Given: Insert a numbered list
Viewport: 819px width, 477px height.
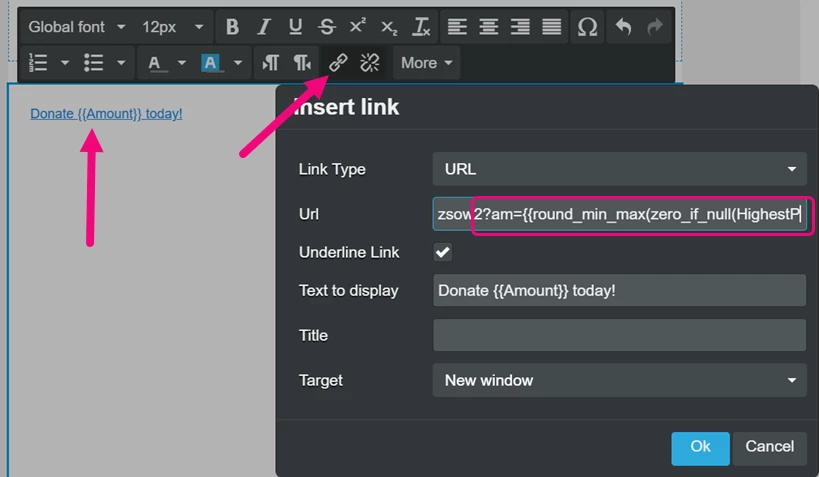Looking at the screenshot, I should pyautogui.click(x=38, y=63).
